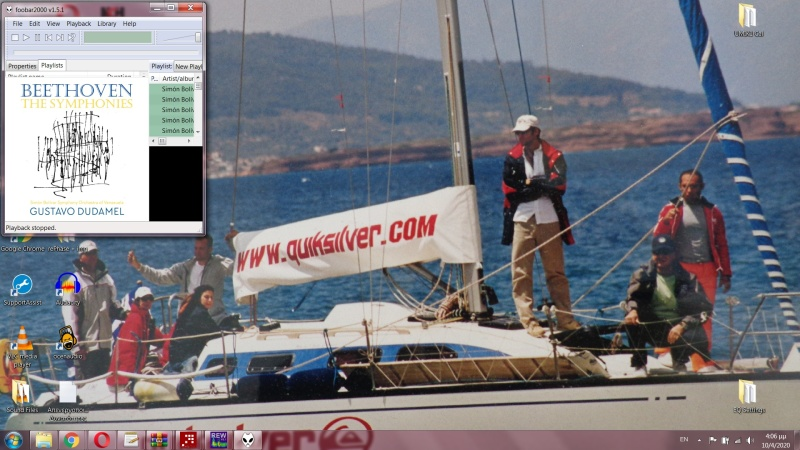Click the green visualization panel in toolbar
This screenshot has width=800, height=450.
118,37
